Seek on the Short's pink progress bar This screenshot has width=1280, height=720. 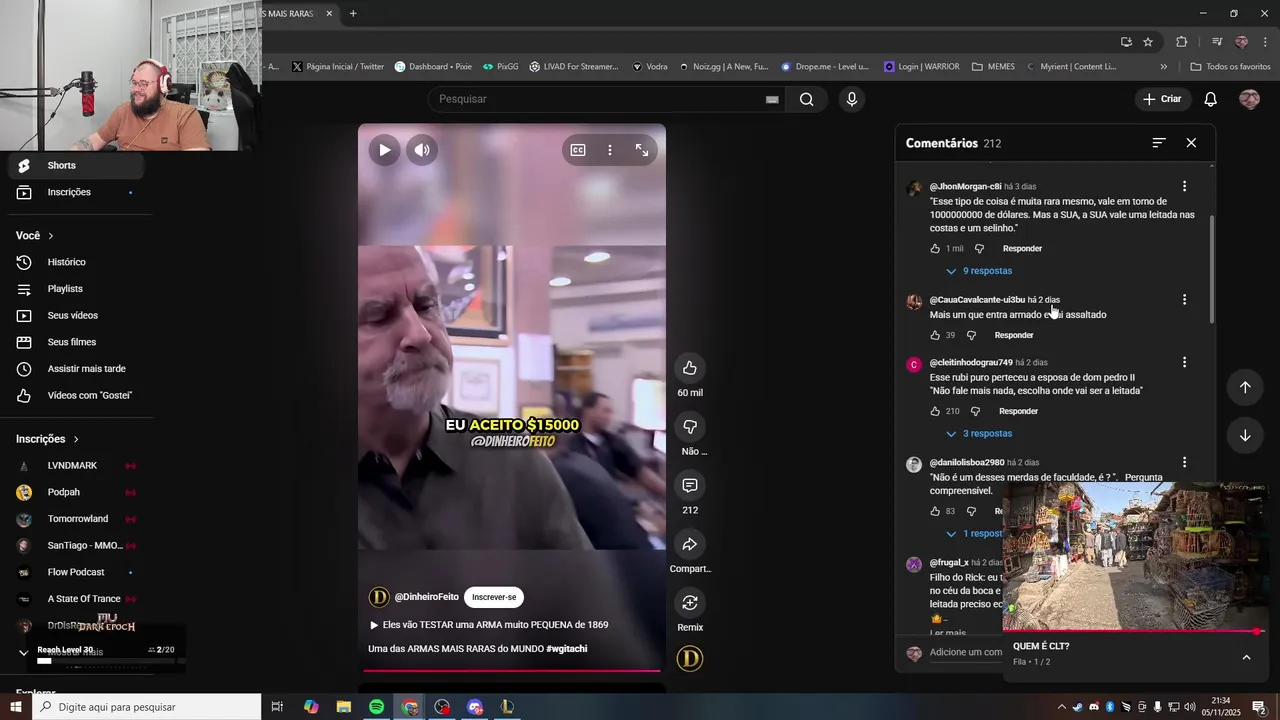512,671
